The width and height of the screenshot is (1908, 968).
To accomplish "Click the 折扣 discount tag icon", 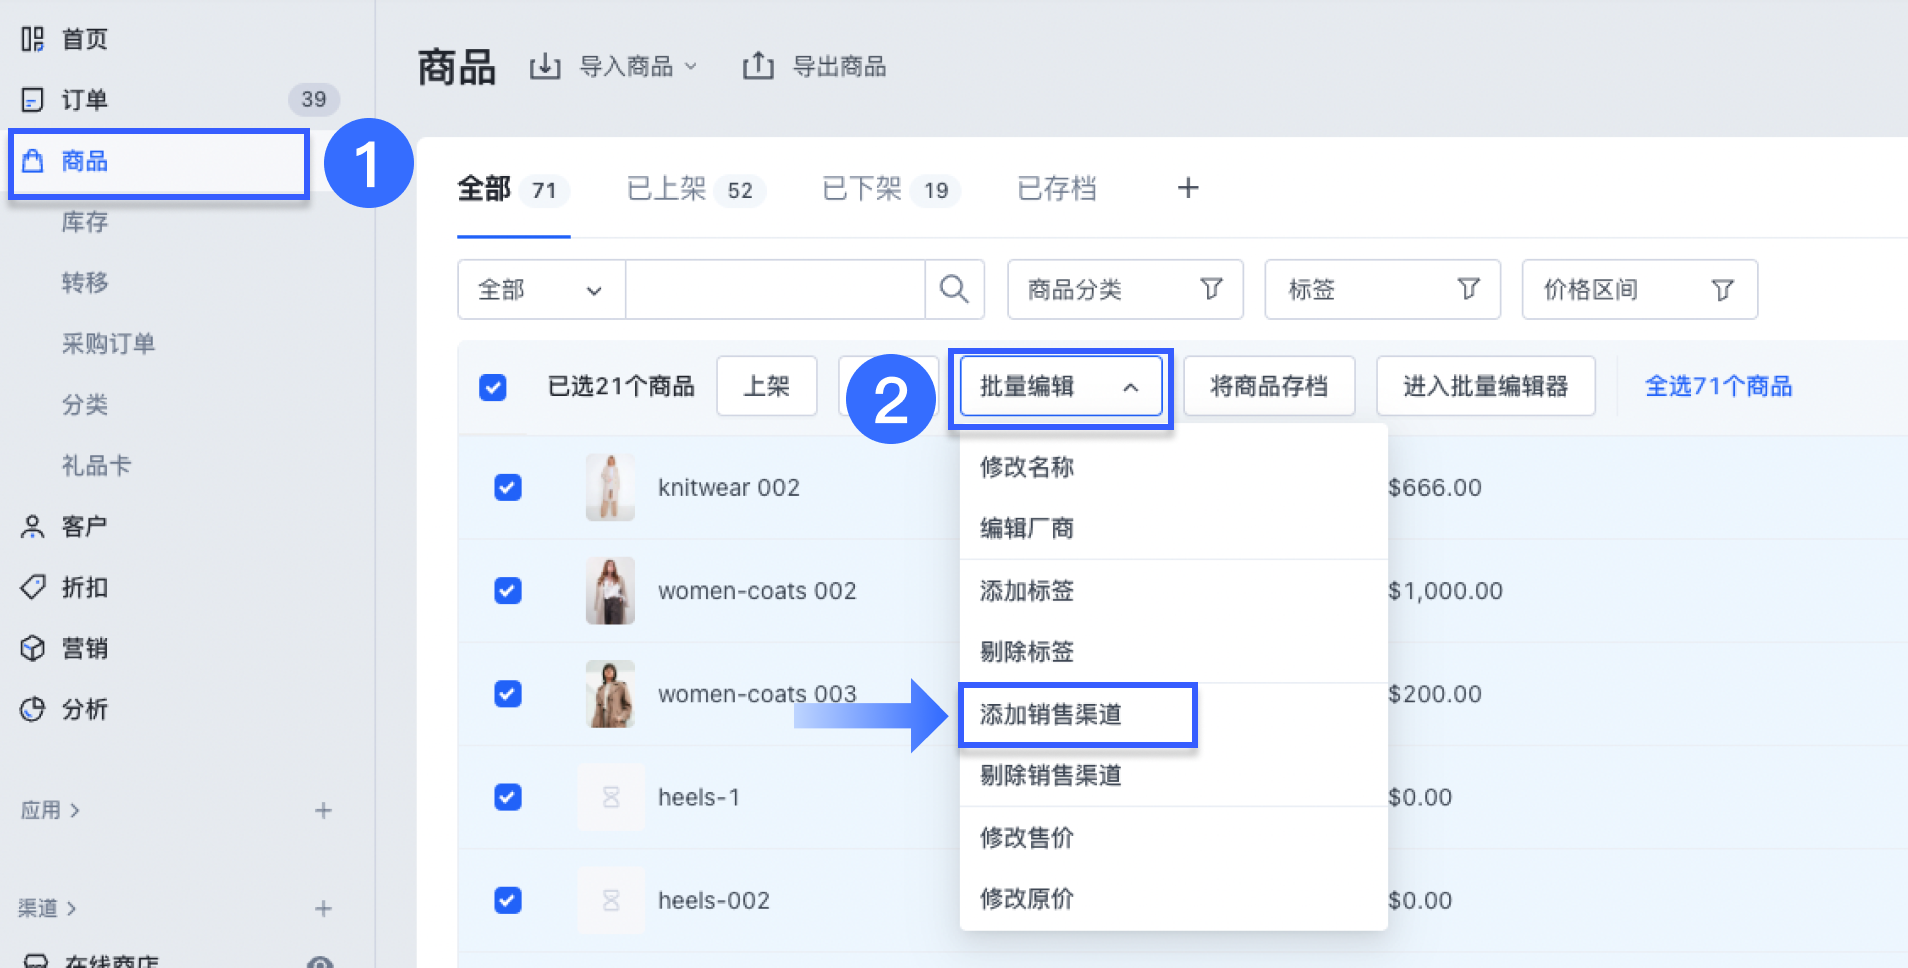I will (x=33, y=587).
